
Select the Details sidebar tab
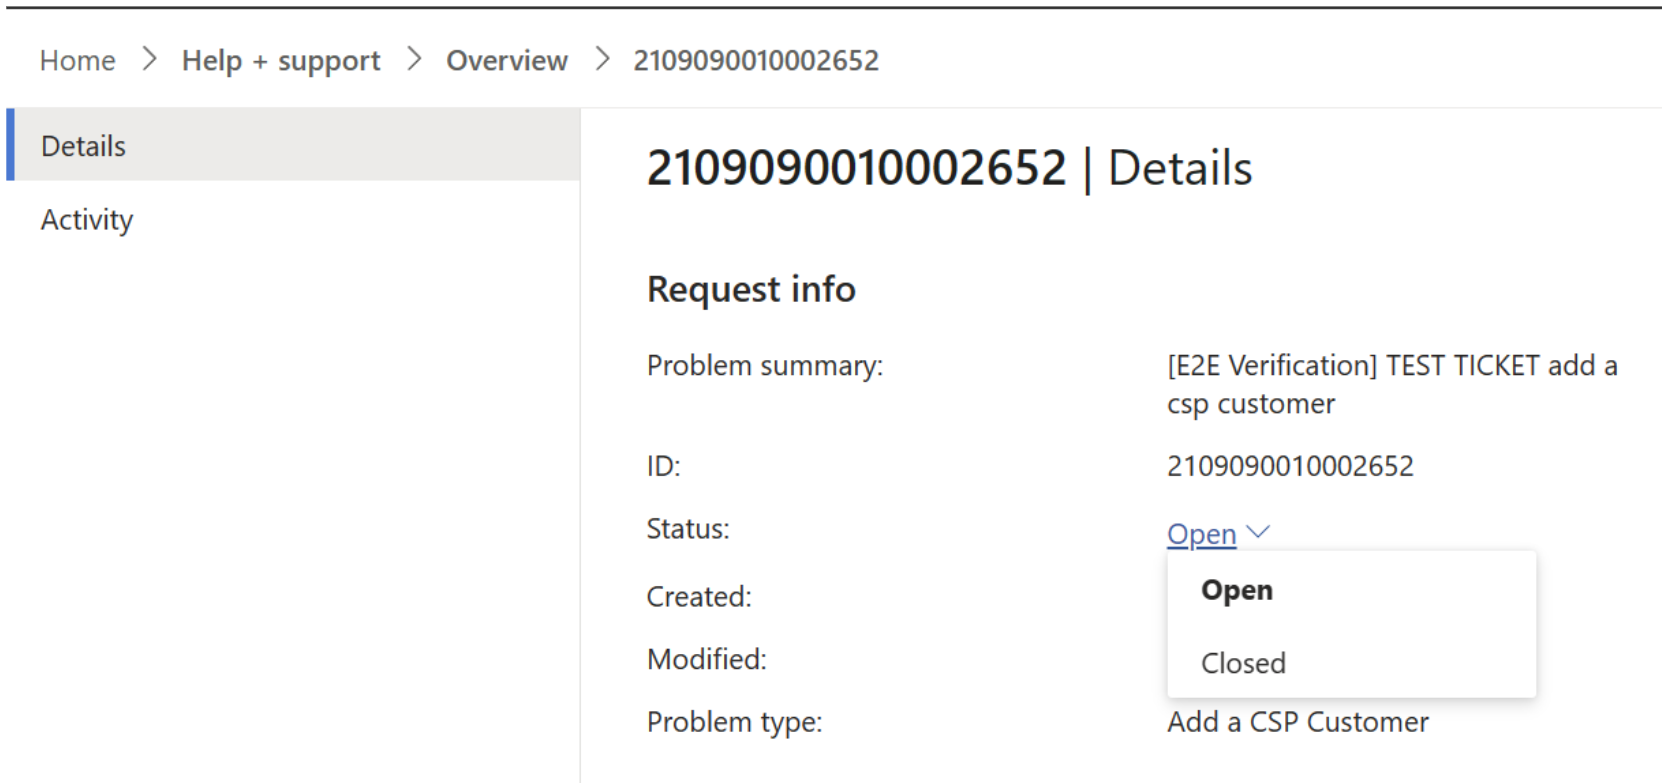point(84,146)
